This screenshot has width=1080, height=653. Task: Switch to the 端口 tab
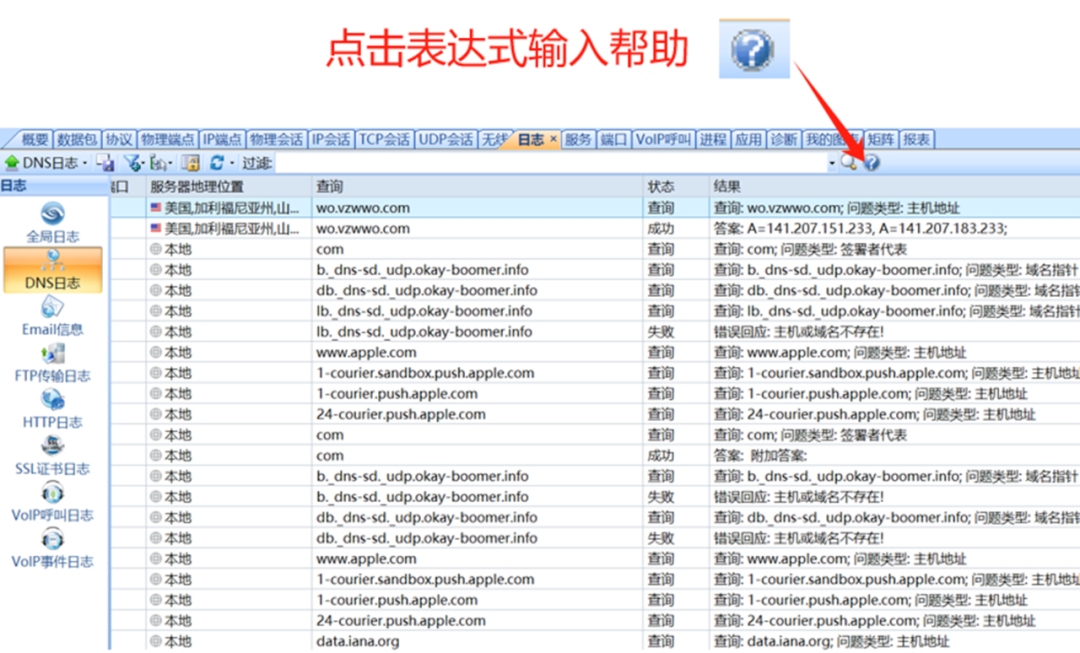613,139
